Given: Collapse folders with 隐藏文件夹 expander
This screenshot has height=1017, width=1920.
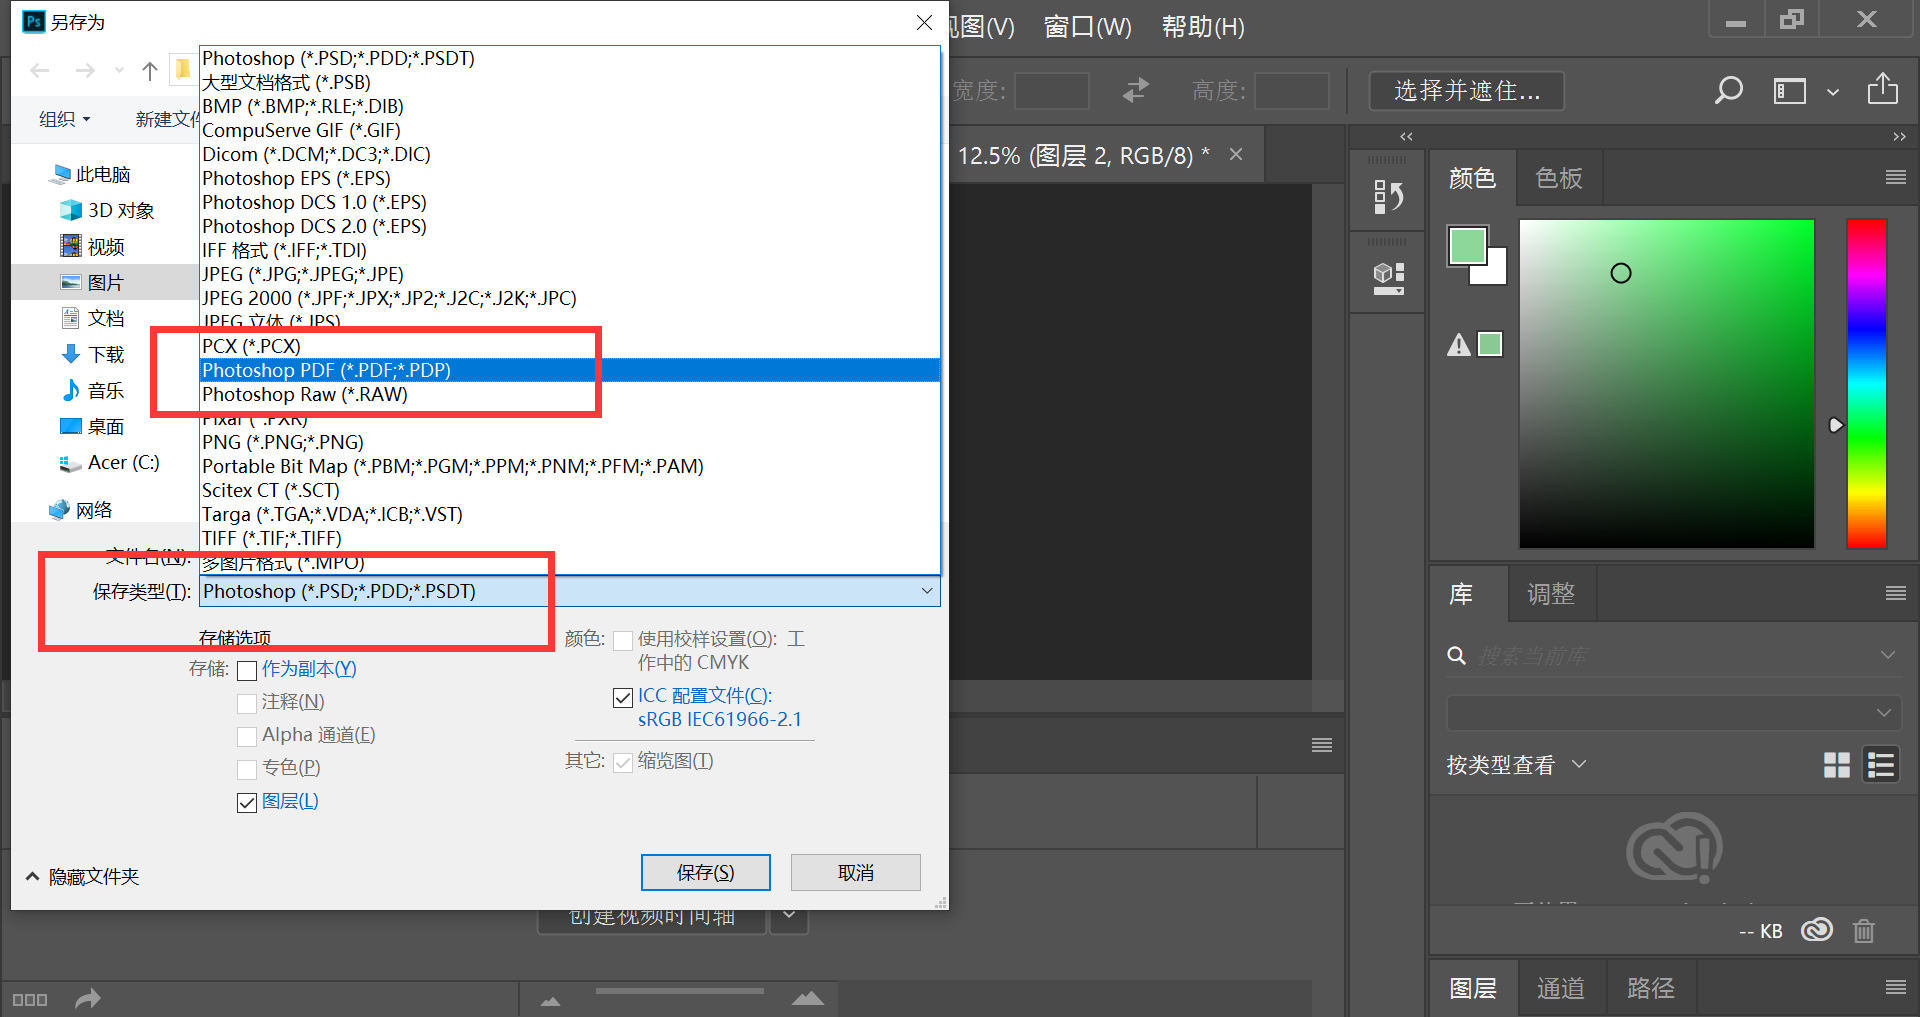Looking at the screenshot, I should click(x=33, y=877).
